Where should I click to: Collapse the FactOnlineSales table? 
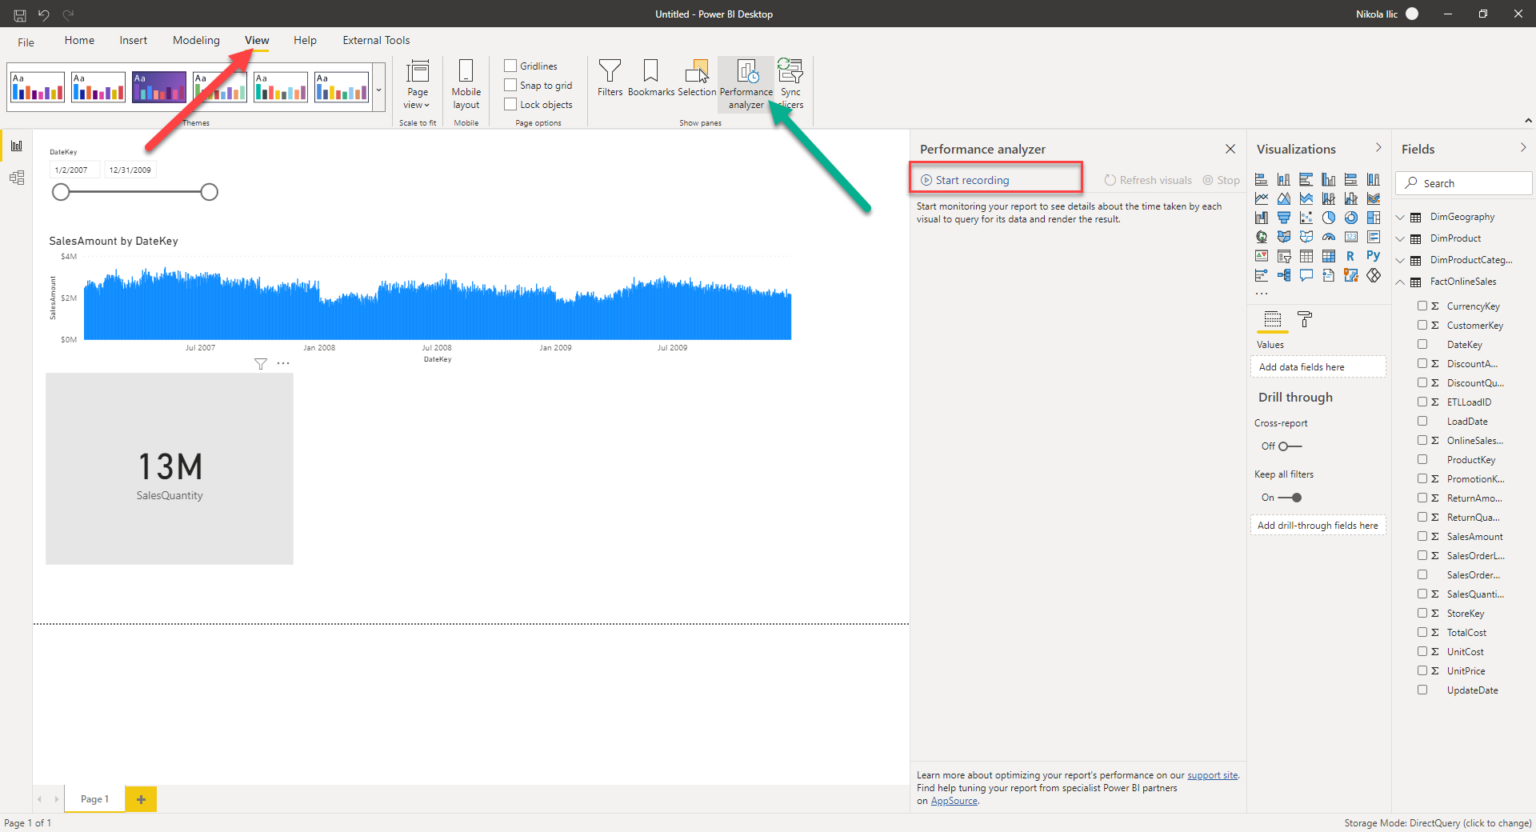(1399, 281)
